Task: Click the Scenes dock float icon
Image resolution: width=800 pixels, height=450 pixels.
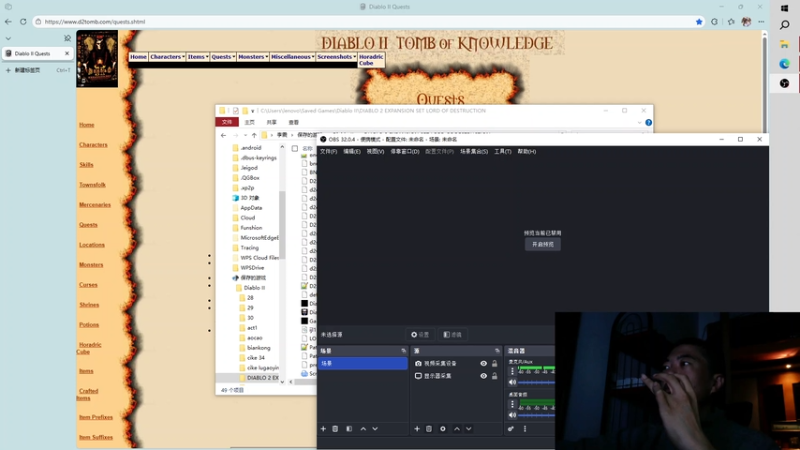Action: (404, 351)
